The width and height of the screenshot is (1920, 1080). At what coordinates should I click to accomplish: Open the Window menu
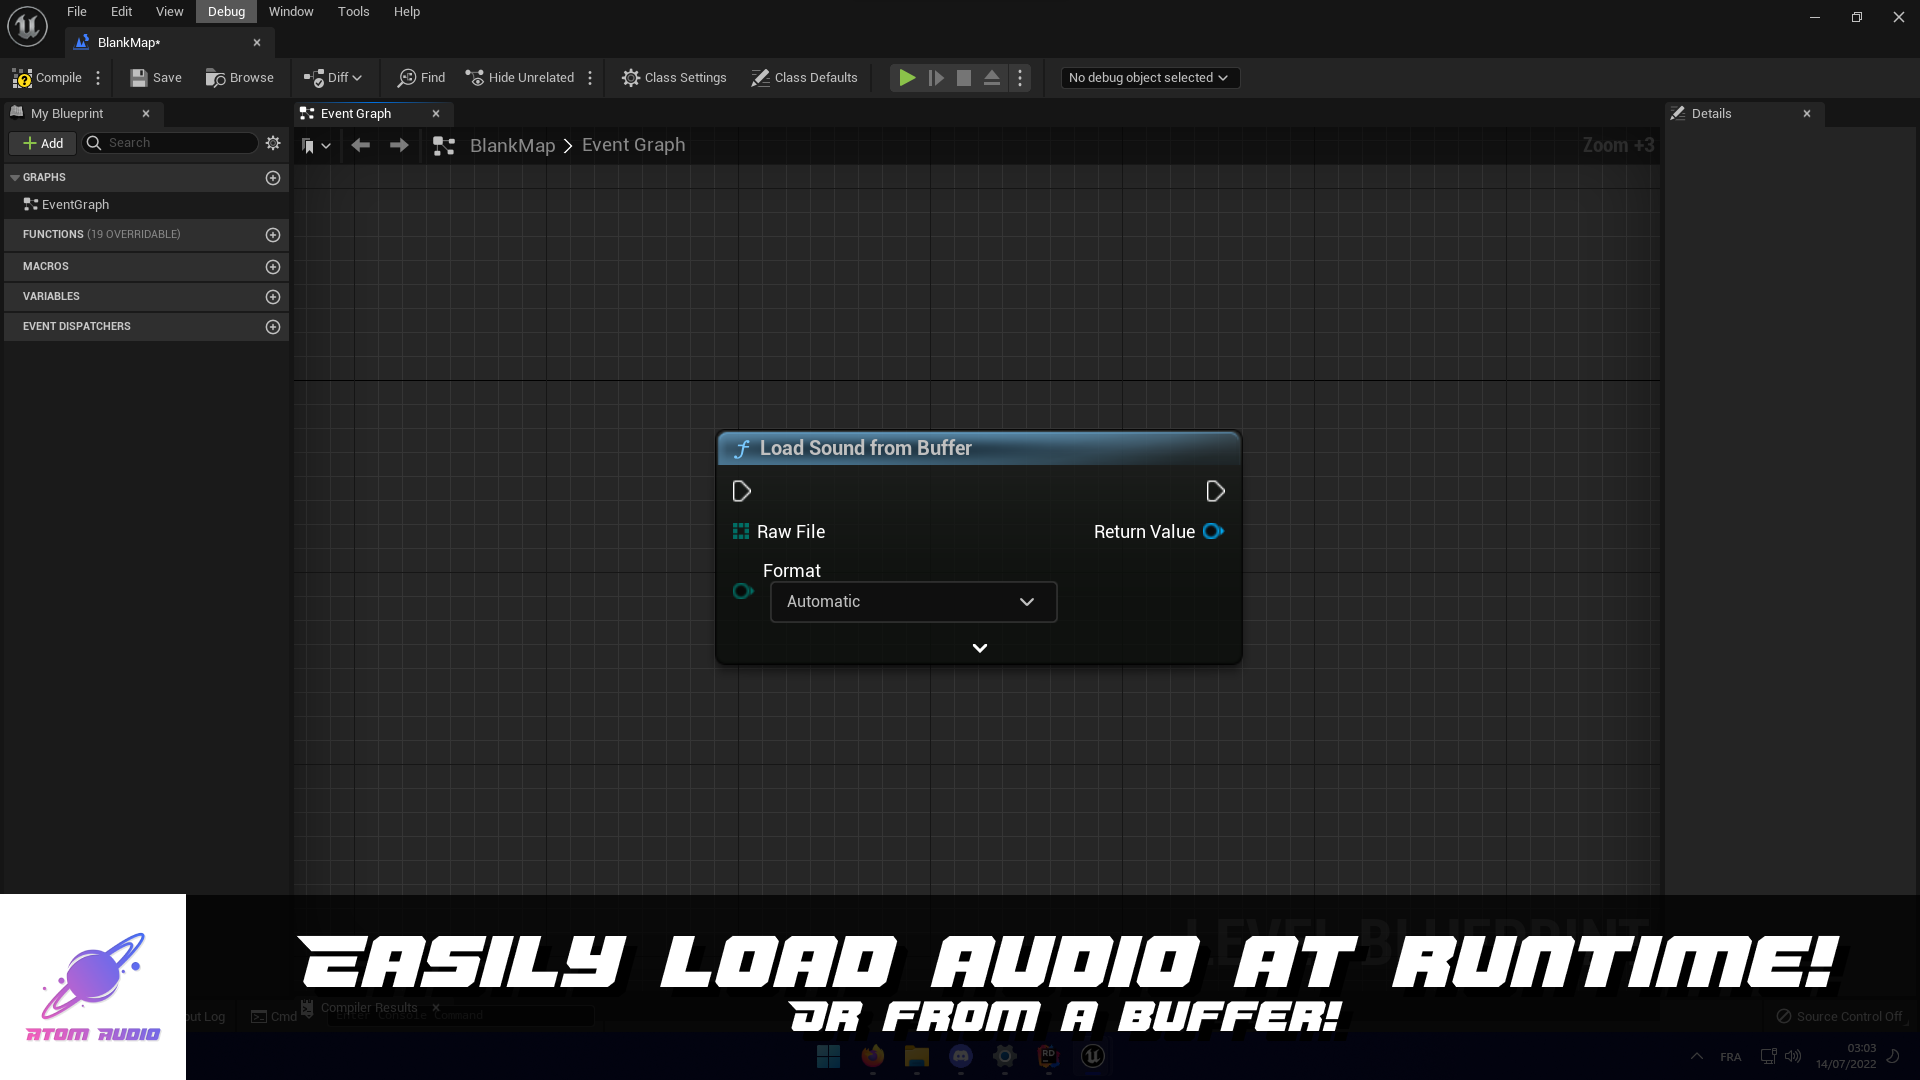(x=291, y=12)
